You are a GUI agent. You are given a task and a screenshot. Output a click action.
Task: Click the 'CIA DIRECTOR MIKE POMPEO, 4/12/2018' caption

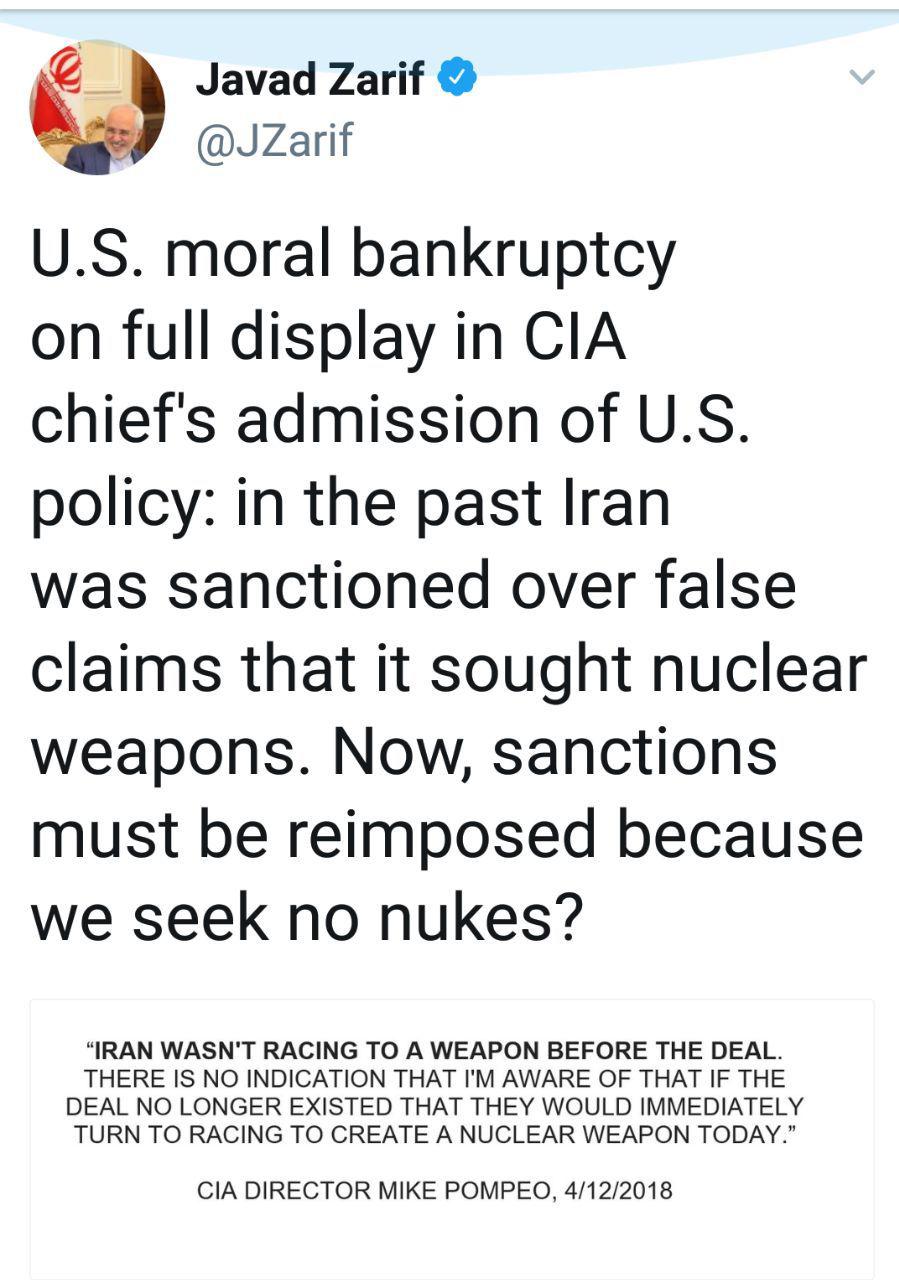coord(435,1191)
